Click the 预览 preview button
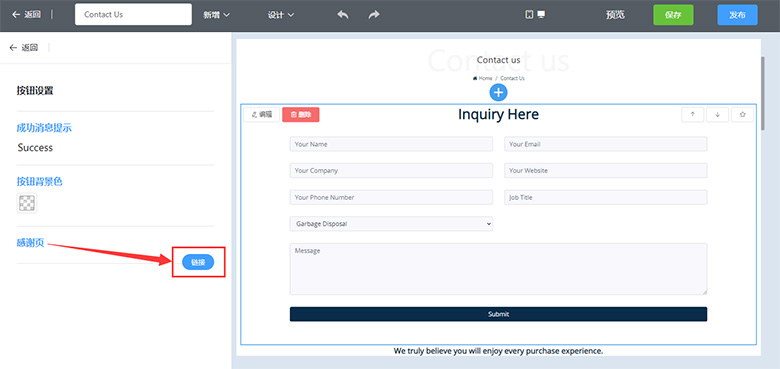Screen dimensions: 780x369 [x=615, y=15]
